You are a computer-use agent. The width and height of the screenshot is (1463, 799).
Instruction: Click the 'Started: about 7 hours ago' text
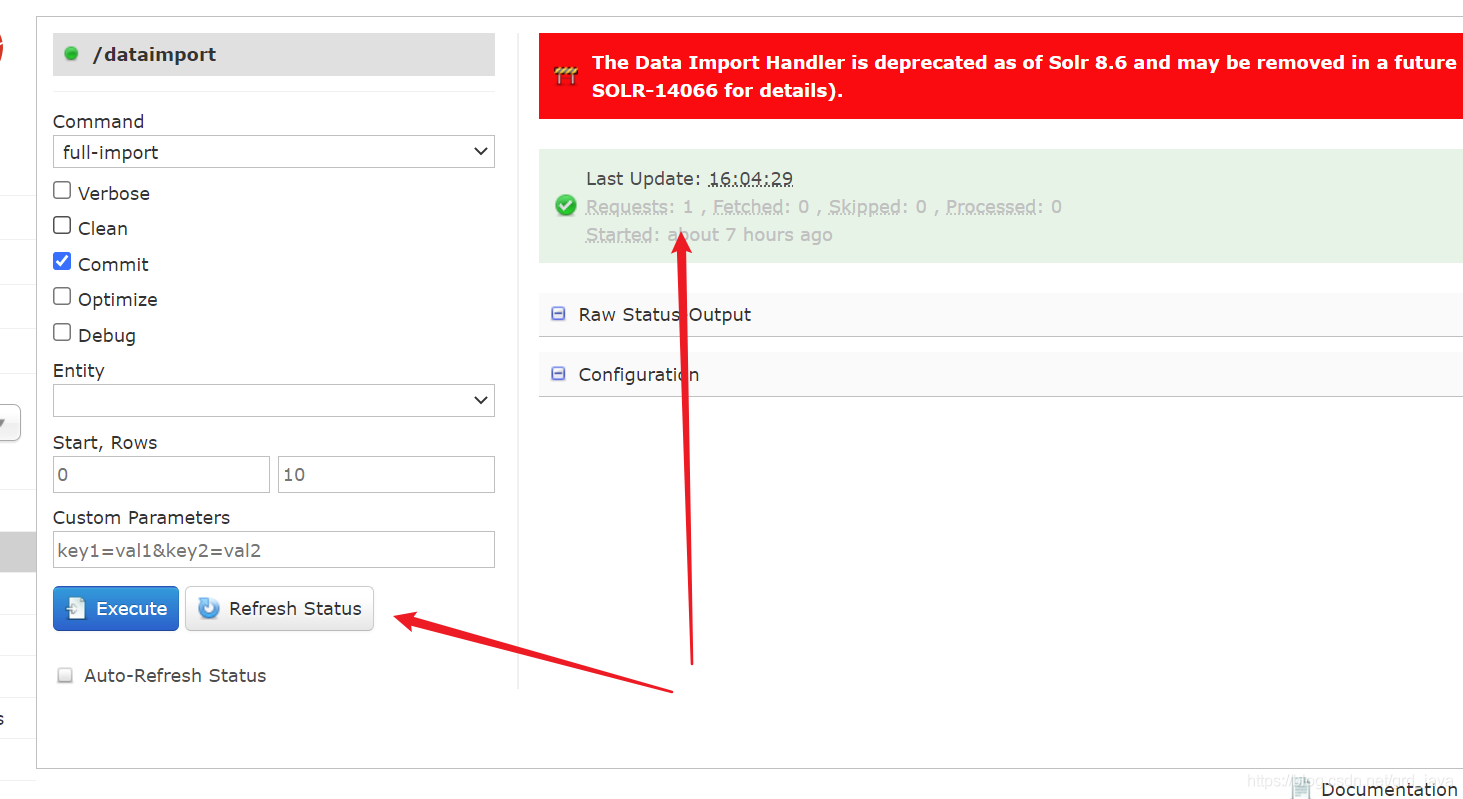click(x=709, y=235)
